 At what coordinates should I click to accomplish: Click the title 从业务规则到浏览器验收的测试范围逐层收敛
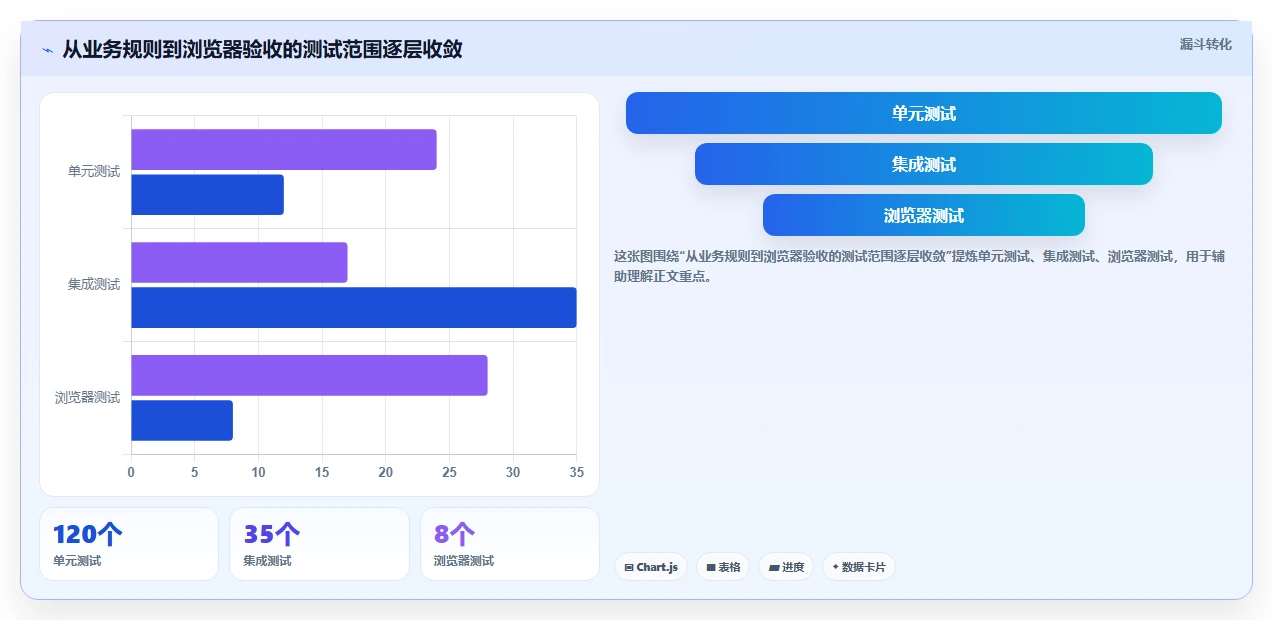pyautogui.click(x=262, y=50)
